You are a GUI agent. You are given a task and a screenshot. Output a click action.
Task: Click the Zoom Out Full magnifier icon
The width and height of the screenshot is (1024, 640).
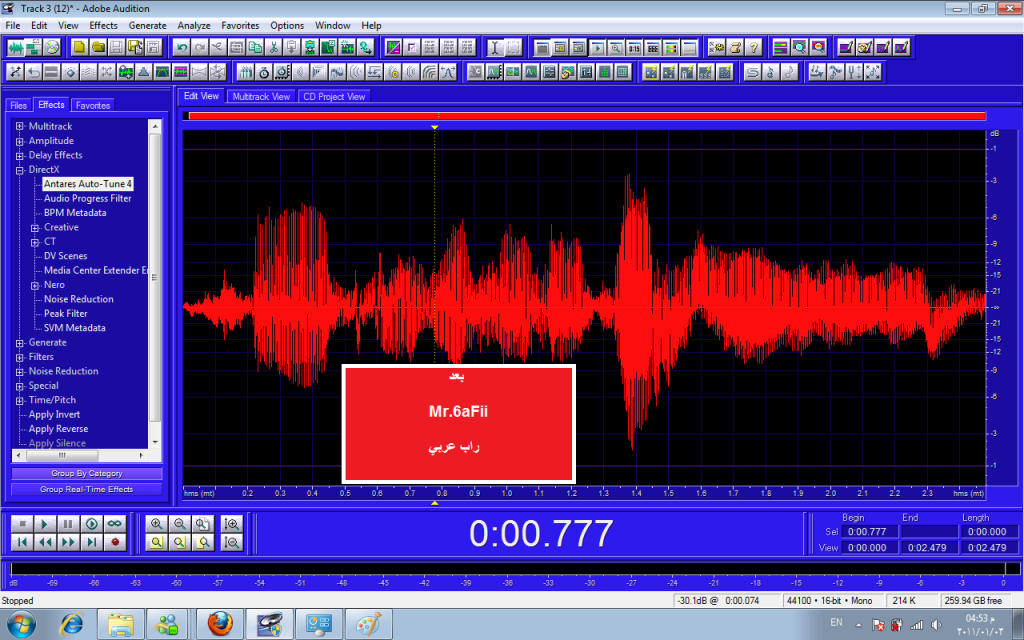(203, 524)
